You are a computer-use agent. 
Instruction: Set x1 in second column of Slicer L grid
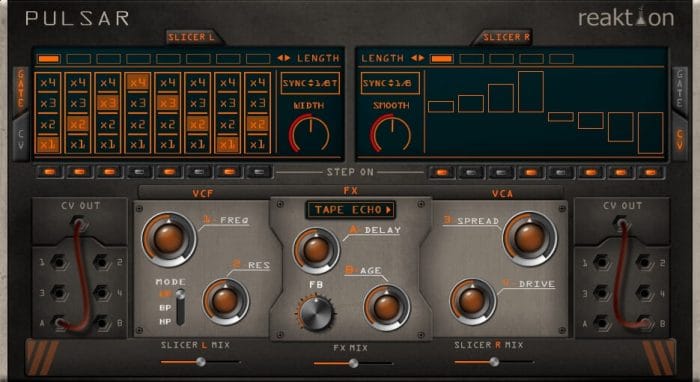click(78, 145)
